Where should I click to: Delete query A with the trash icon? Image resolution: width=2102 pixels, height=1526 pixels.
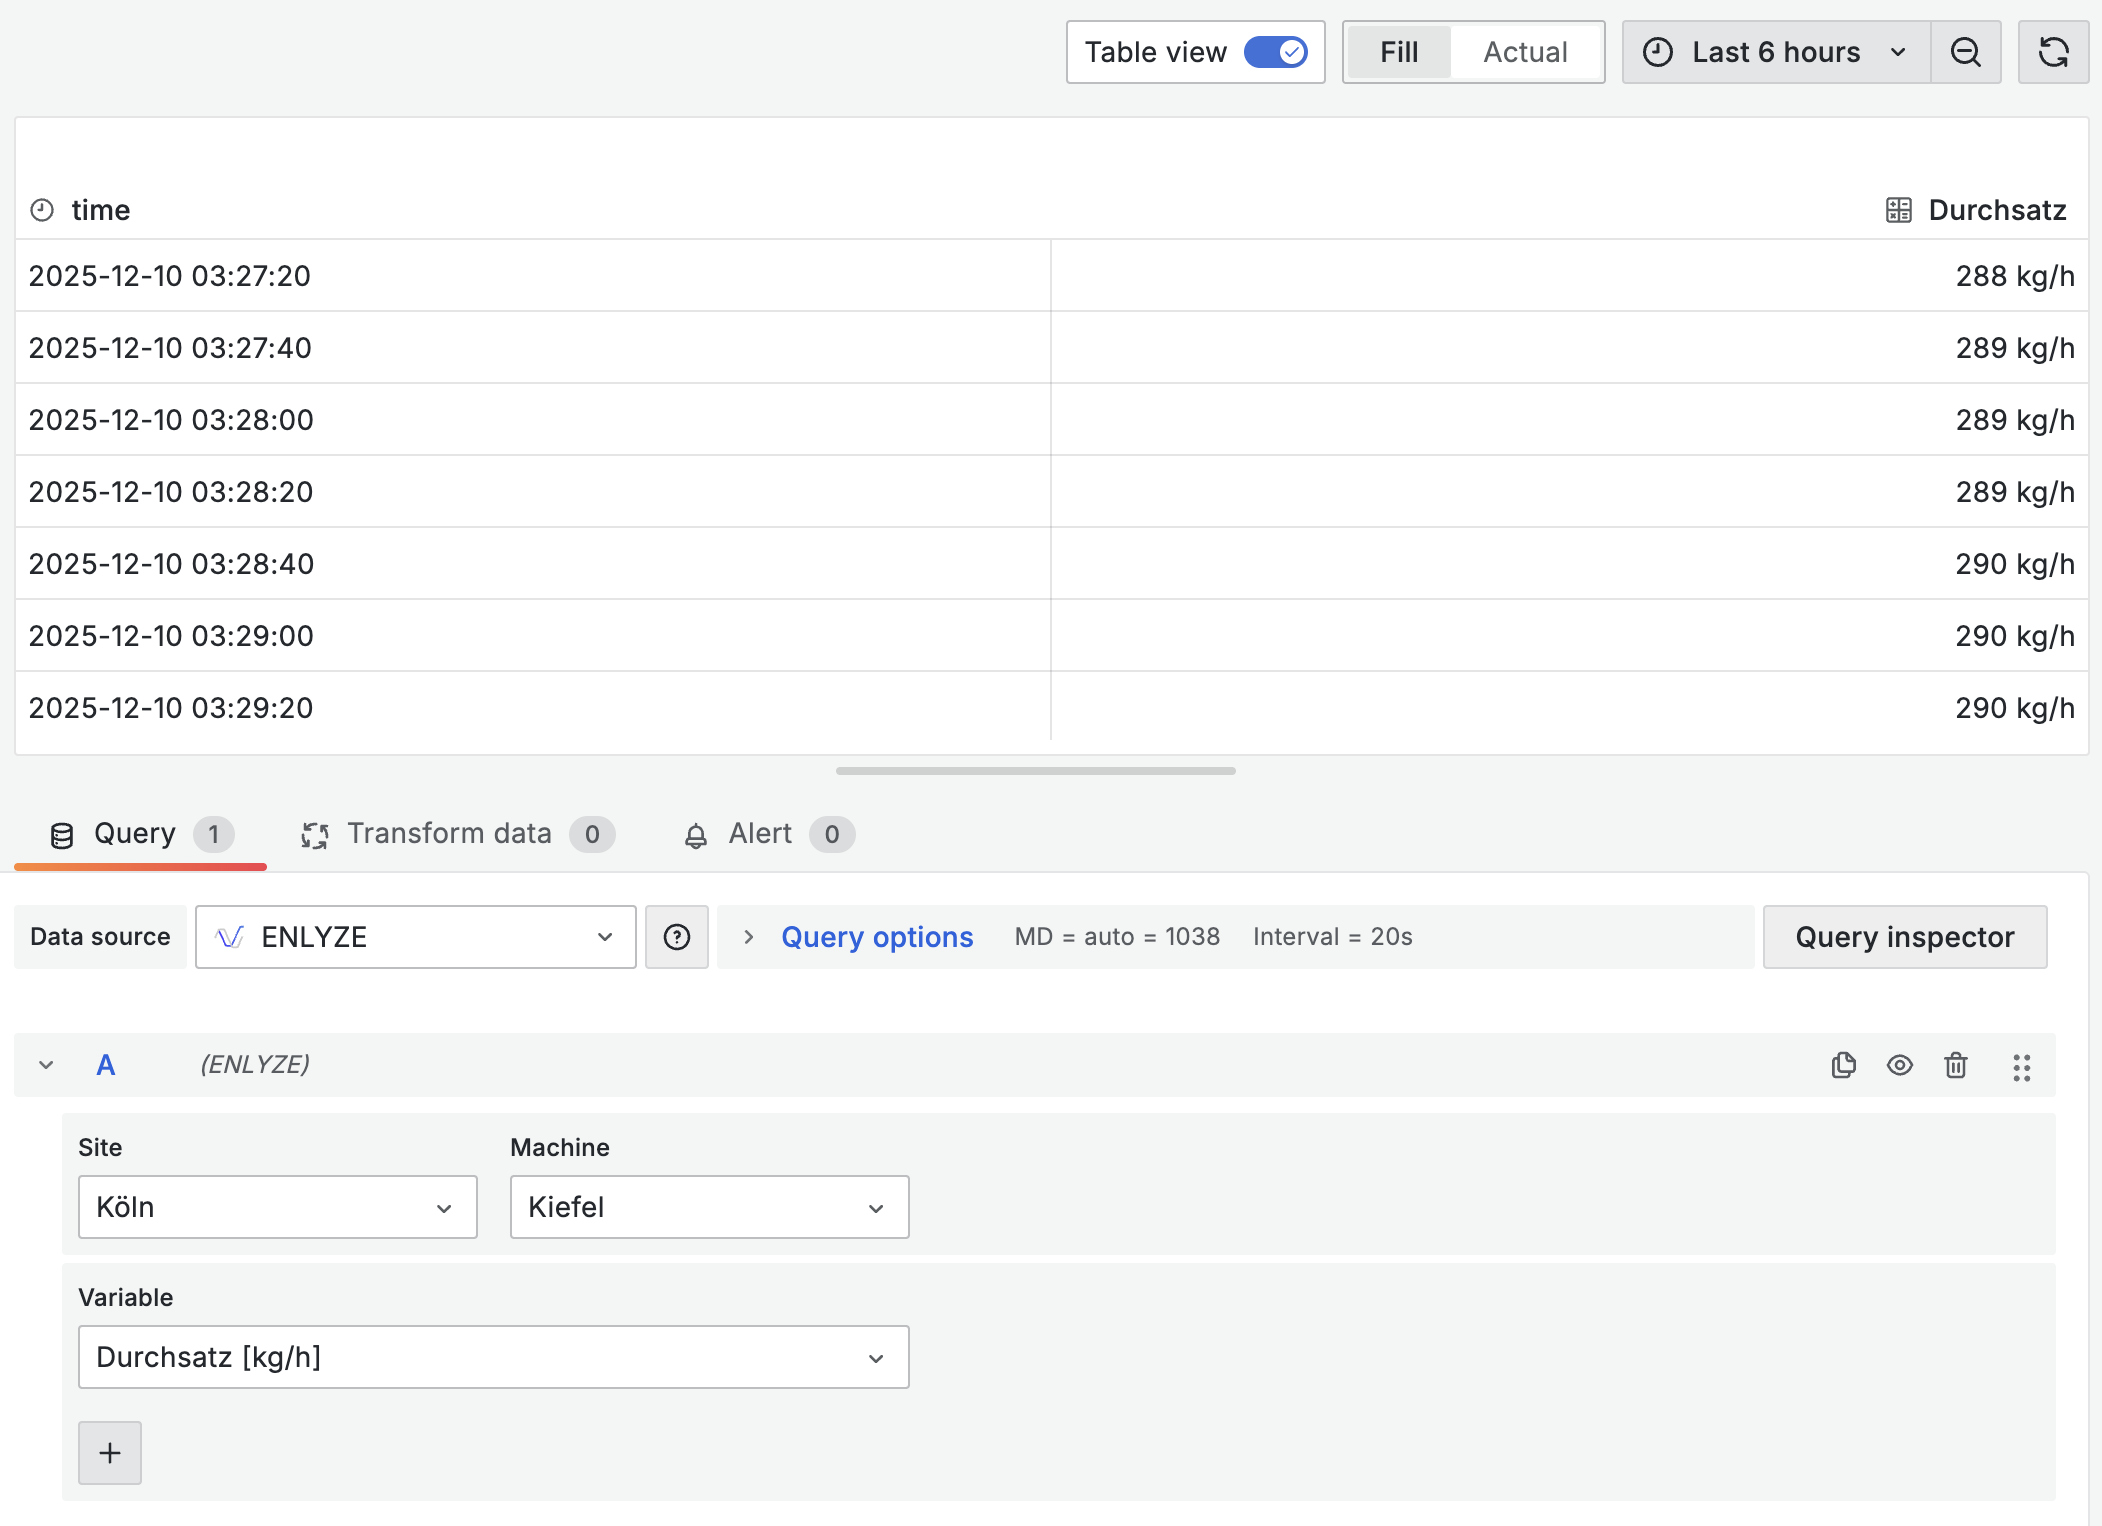click(x=1955, y=1065)
